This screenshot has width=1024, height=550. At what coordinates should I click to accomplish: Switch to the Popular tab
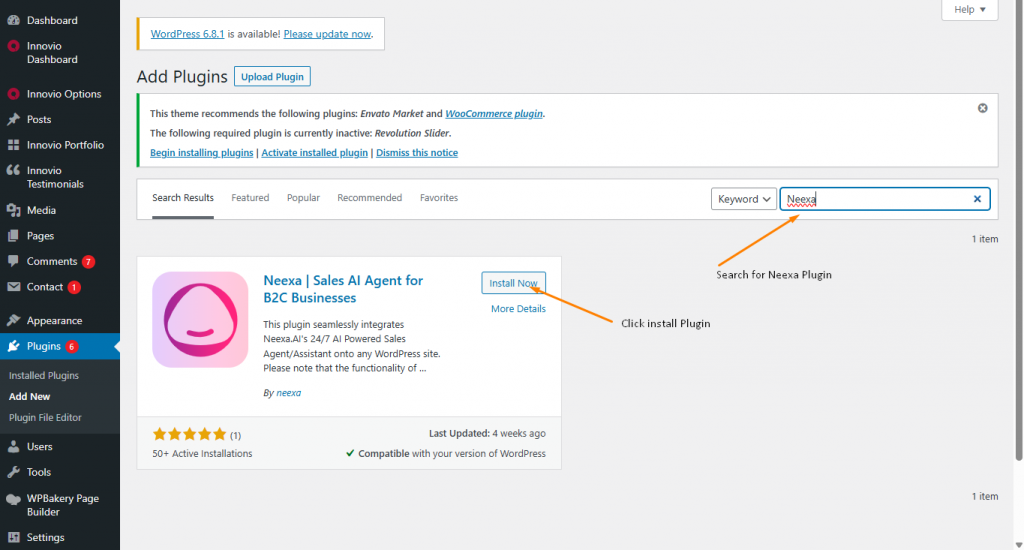303,198
